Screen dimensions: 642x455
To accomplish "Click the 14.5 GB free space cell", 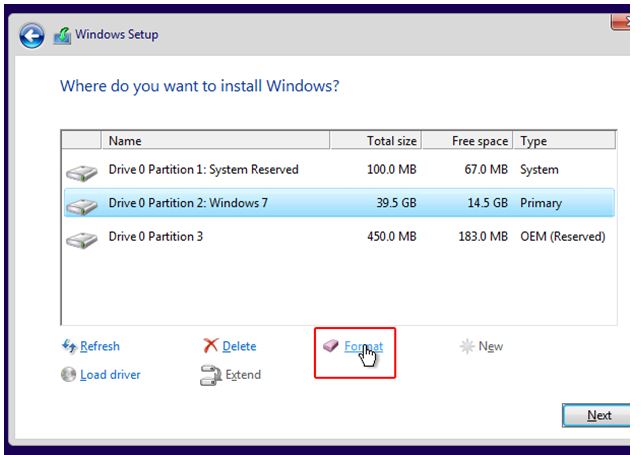I will [x=488, y=203].
